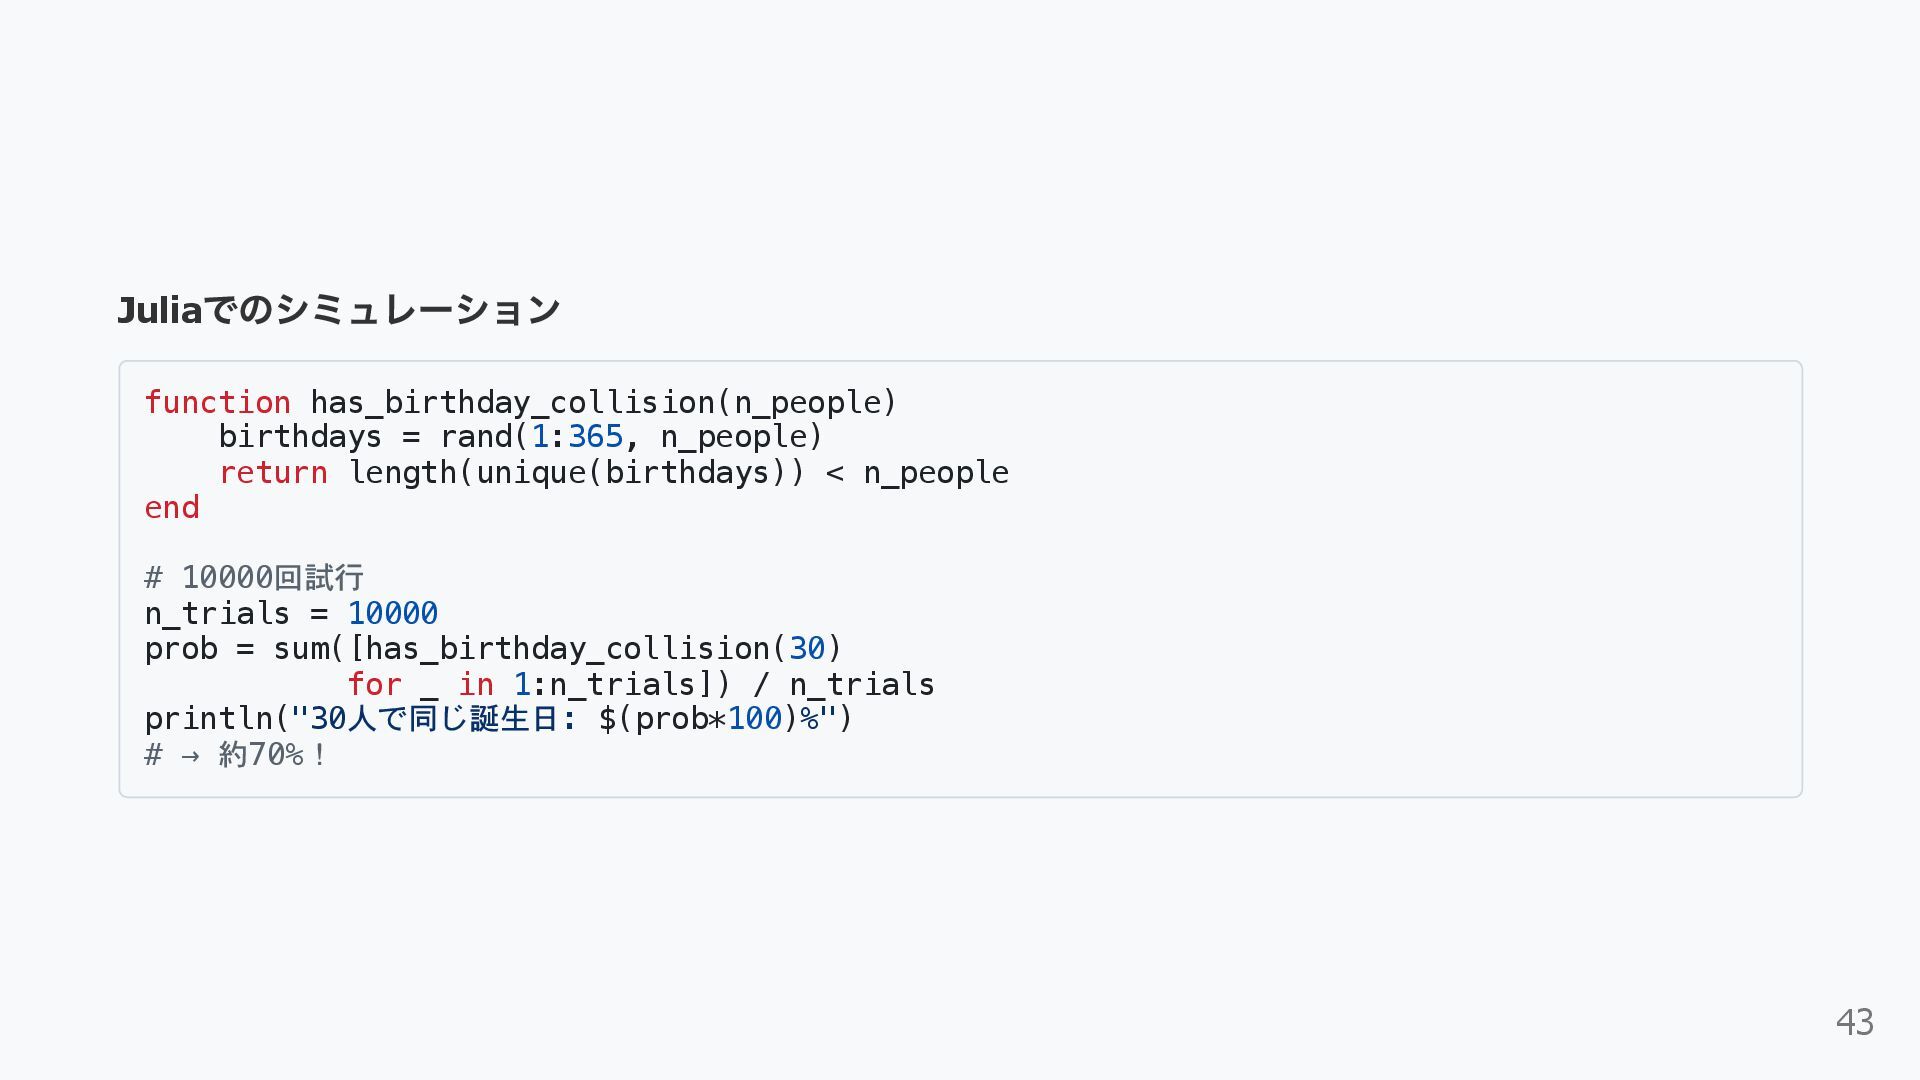Click the string text '30人で同じ誕生日'

pos(433,719)
